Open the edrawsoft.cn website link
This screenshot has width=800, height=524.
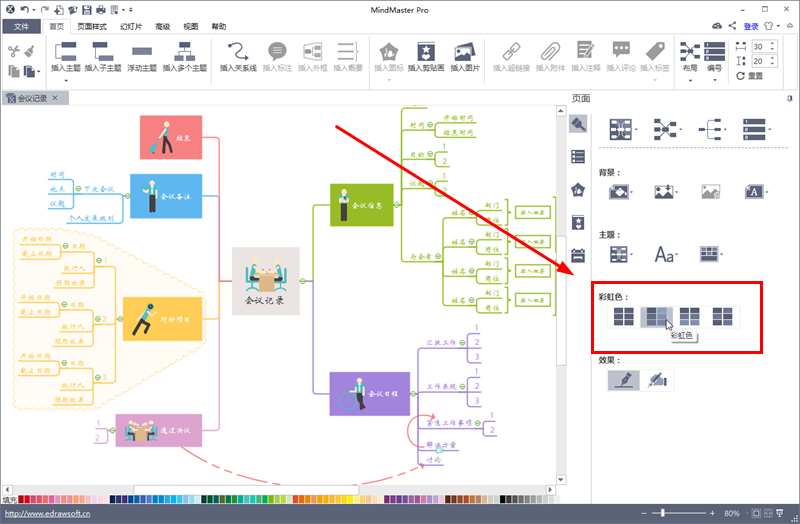click(x=47, y=513)
